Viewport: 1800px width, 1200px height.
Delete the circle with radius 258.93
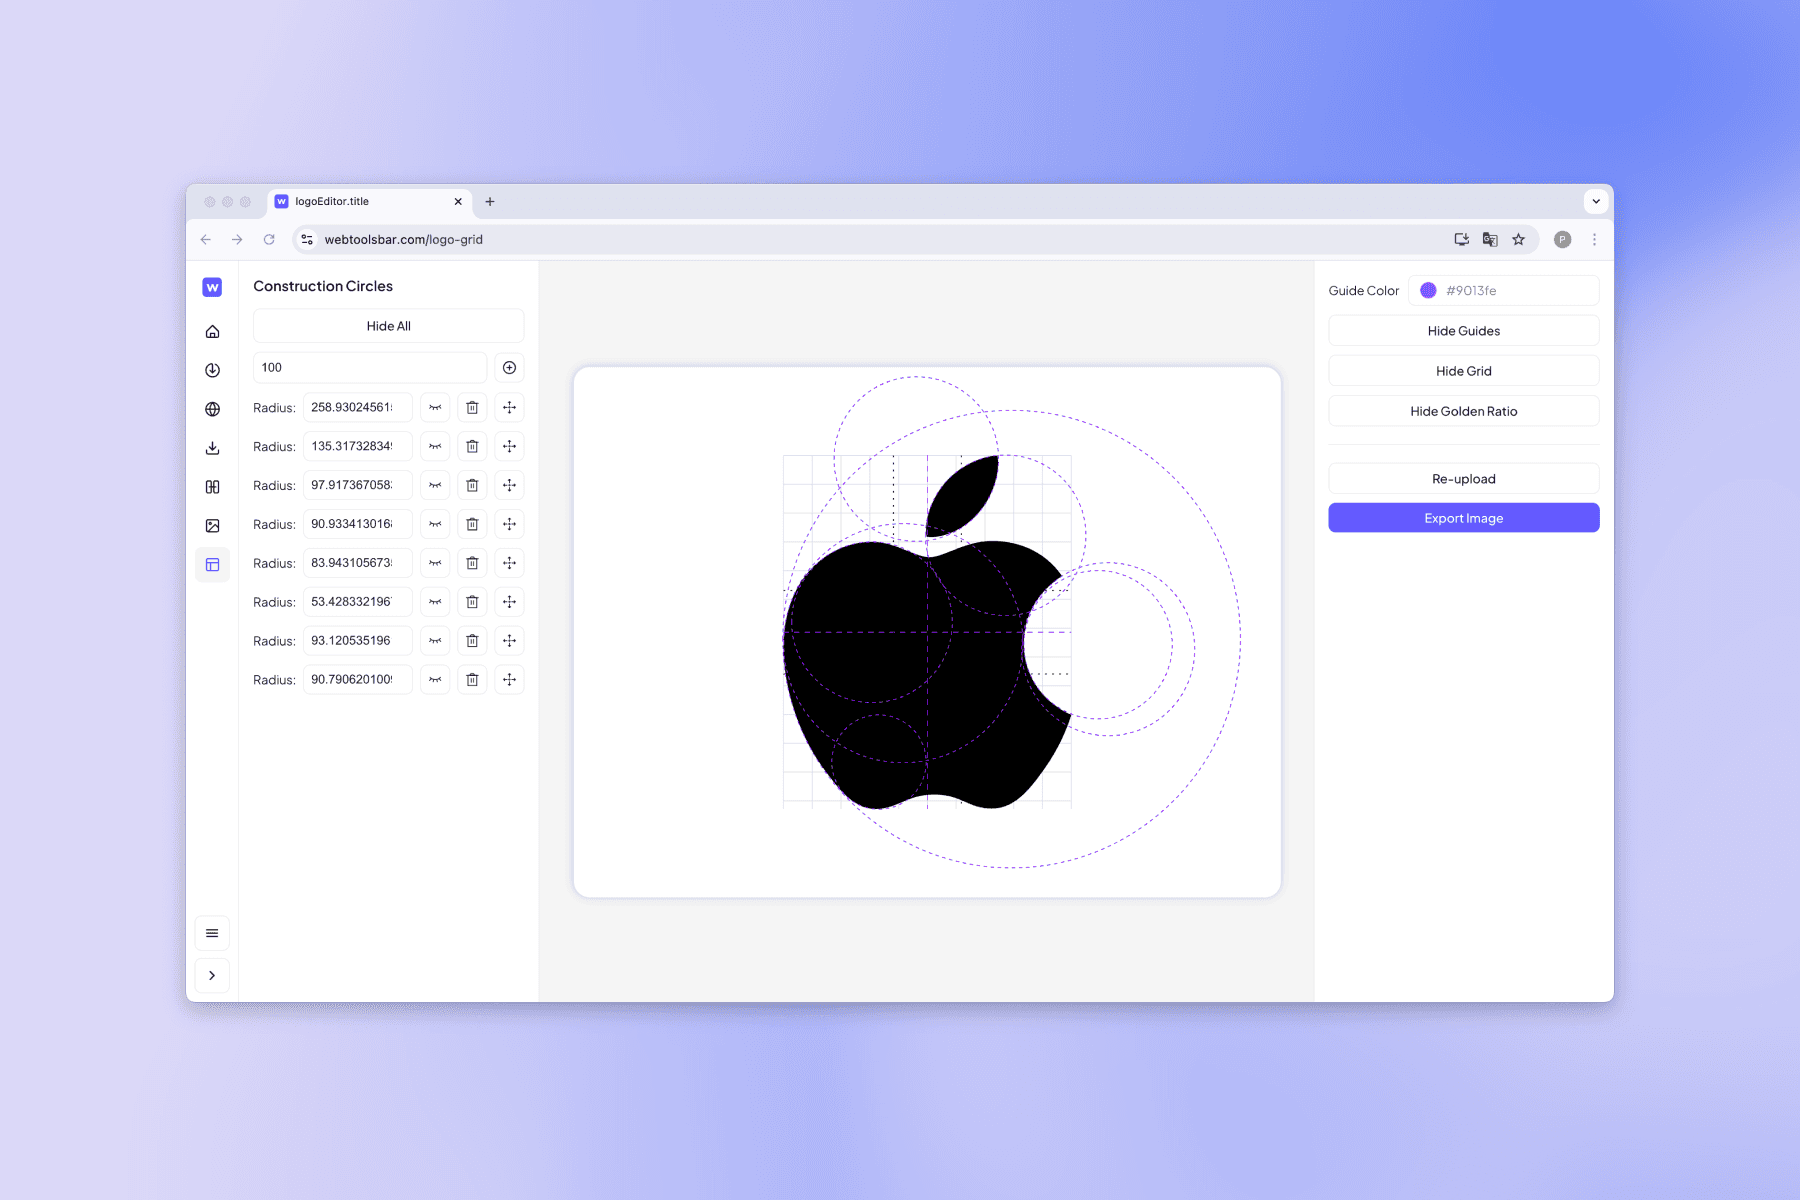pyautogui.click(x=472, y=407)
